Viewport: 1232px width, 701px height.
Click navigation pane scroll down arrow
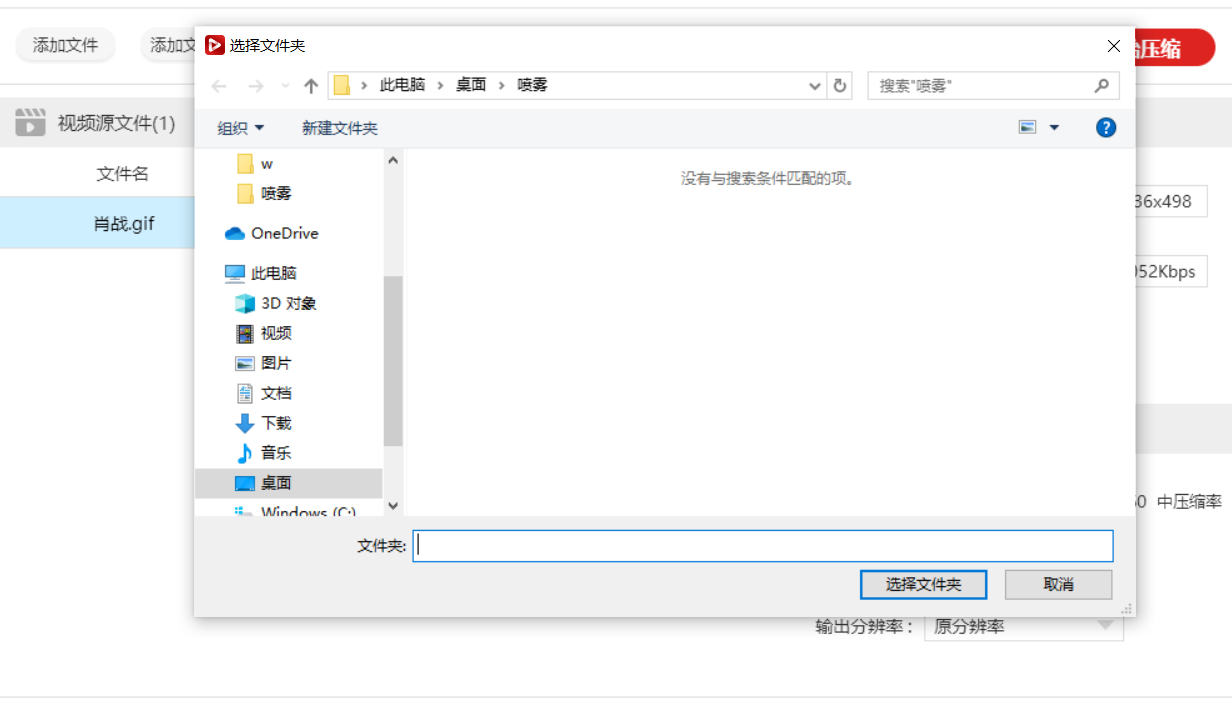393,506
